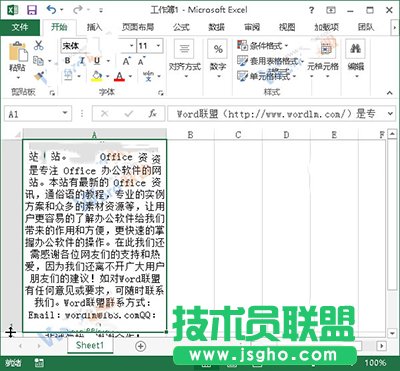Select column D header
The image size is (400, 371).
(x=286, y=134)
